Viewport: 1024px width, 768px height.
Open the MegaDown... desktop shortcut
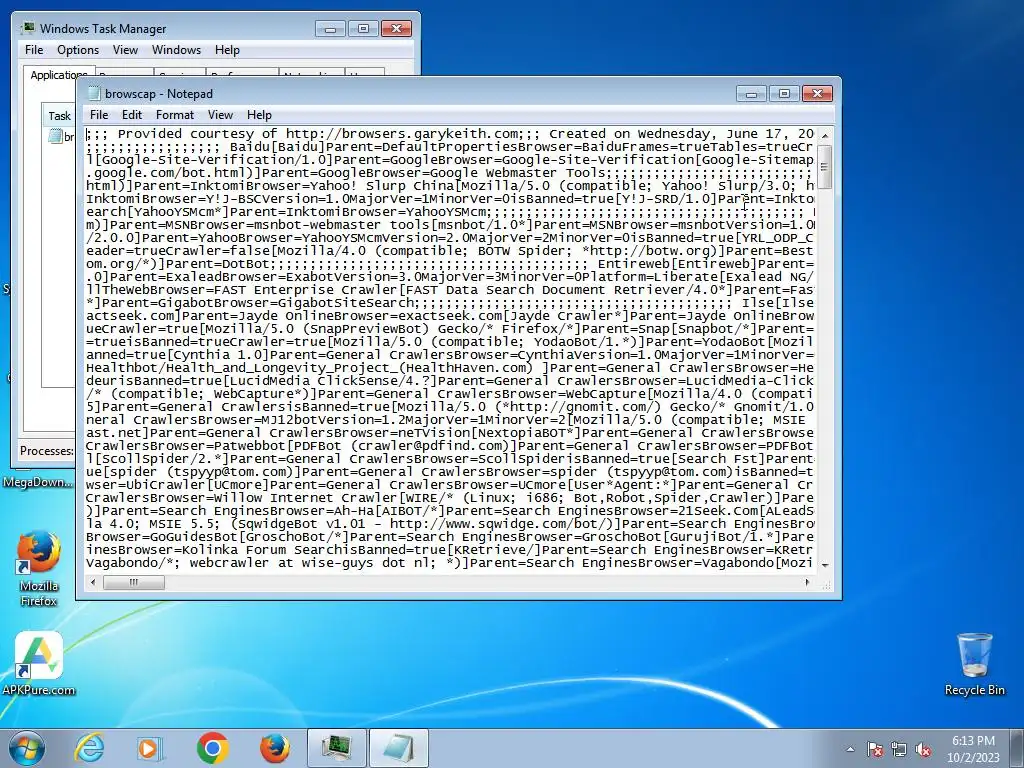click(38, 482)
